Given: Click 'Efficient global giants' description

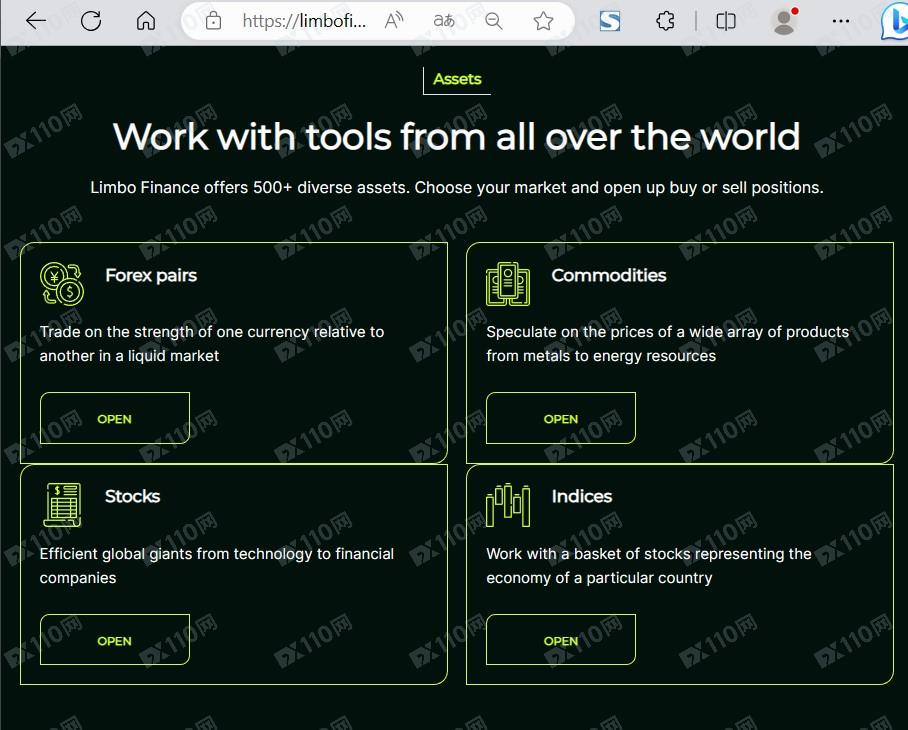Looking at the screenshot, I should tap(217, 566).
